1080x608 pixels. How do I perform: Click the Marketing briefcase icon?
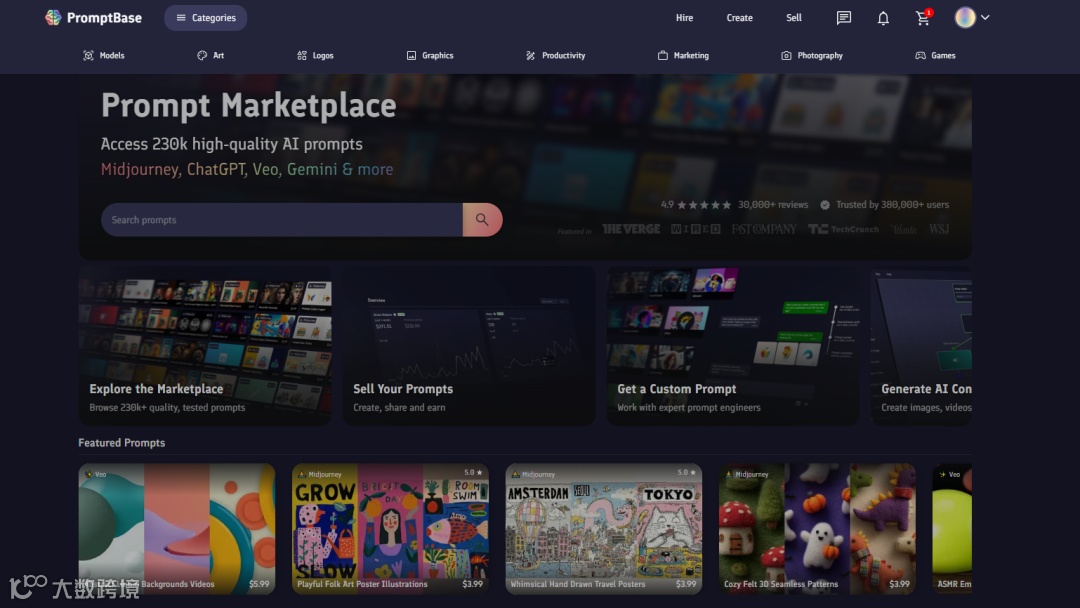tap(663, 56)
